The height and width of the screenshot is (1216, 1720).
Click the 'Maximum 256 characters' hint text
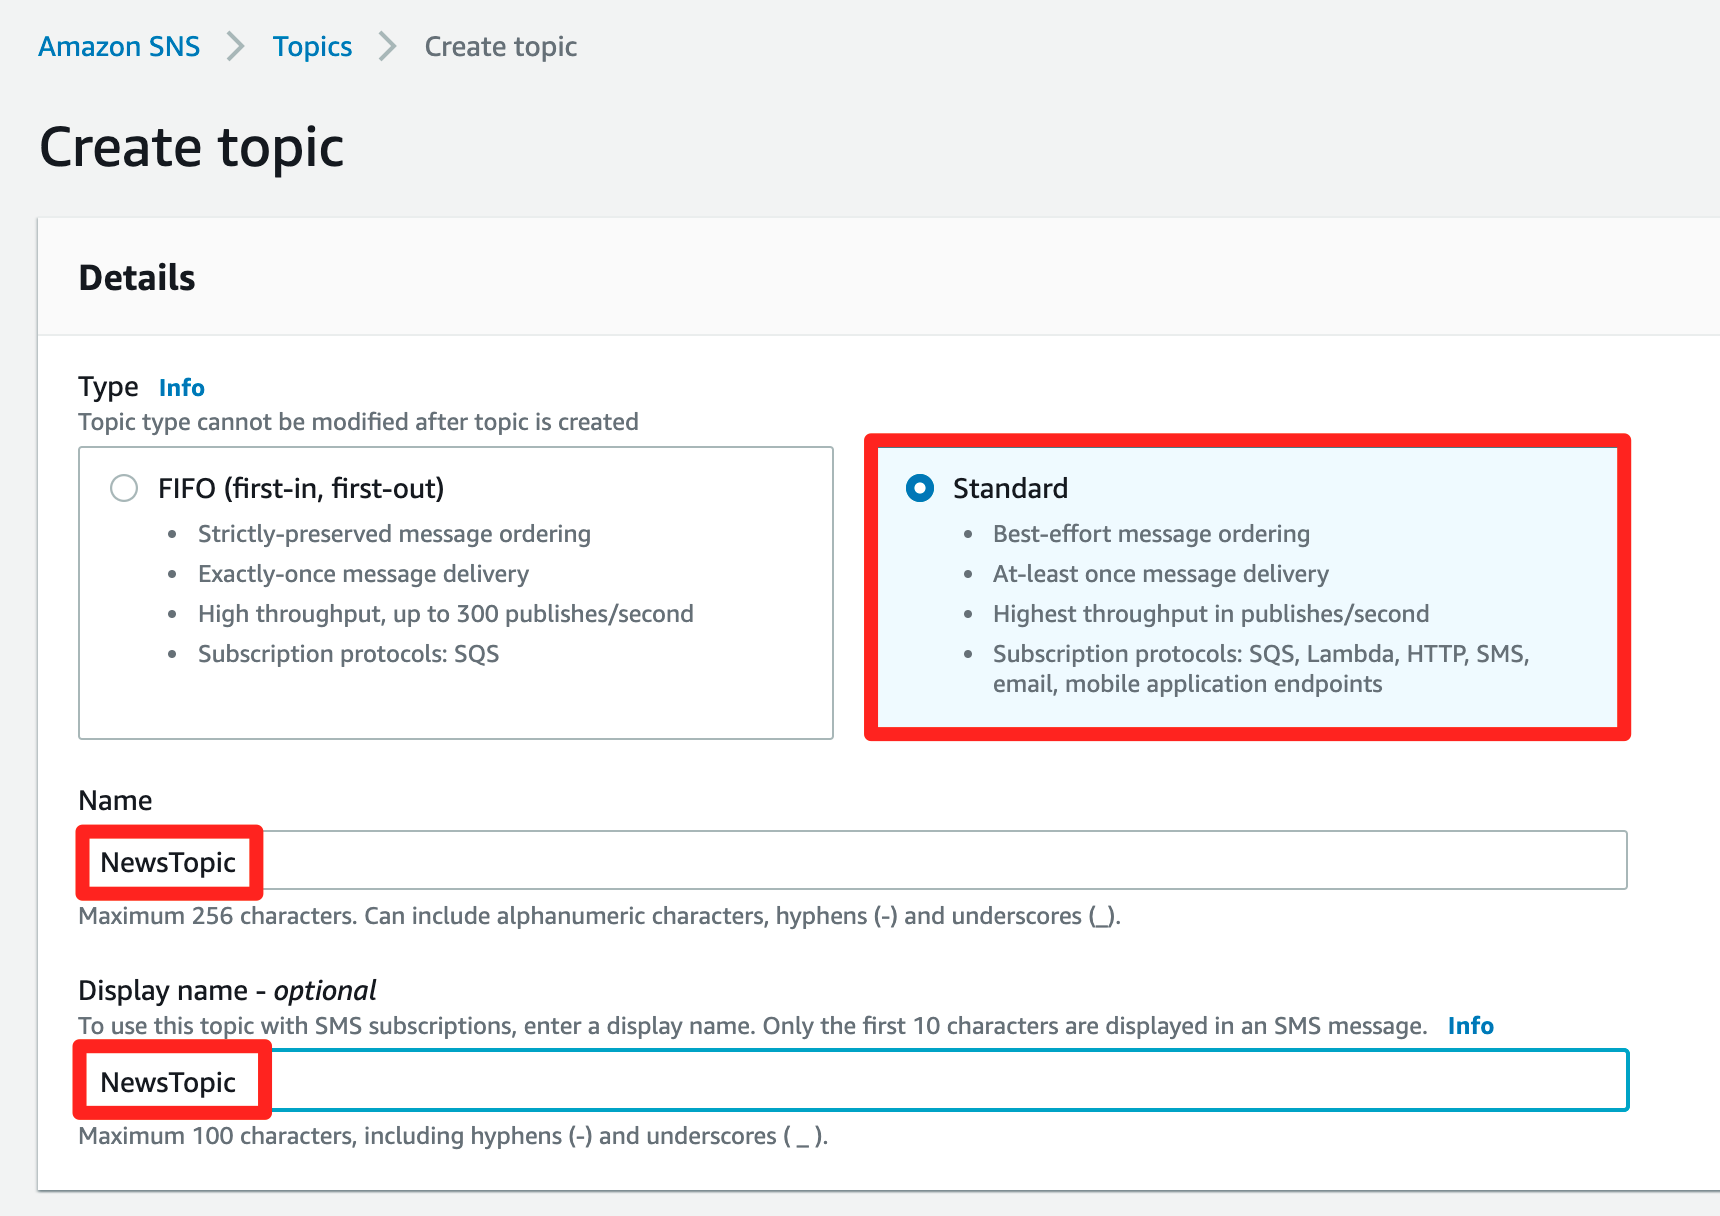tap(600, 916)
